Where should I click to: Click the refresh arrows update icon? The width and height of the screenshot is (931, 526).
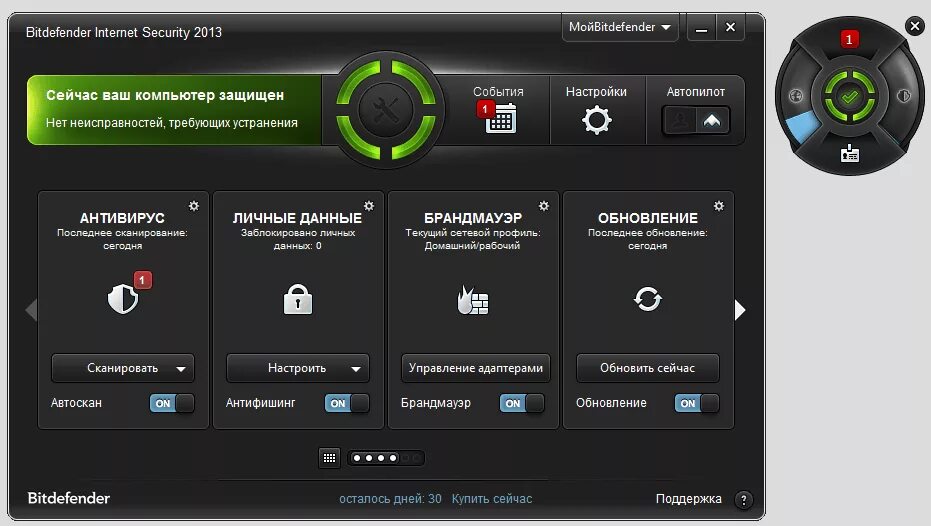[x=647, y=299]
